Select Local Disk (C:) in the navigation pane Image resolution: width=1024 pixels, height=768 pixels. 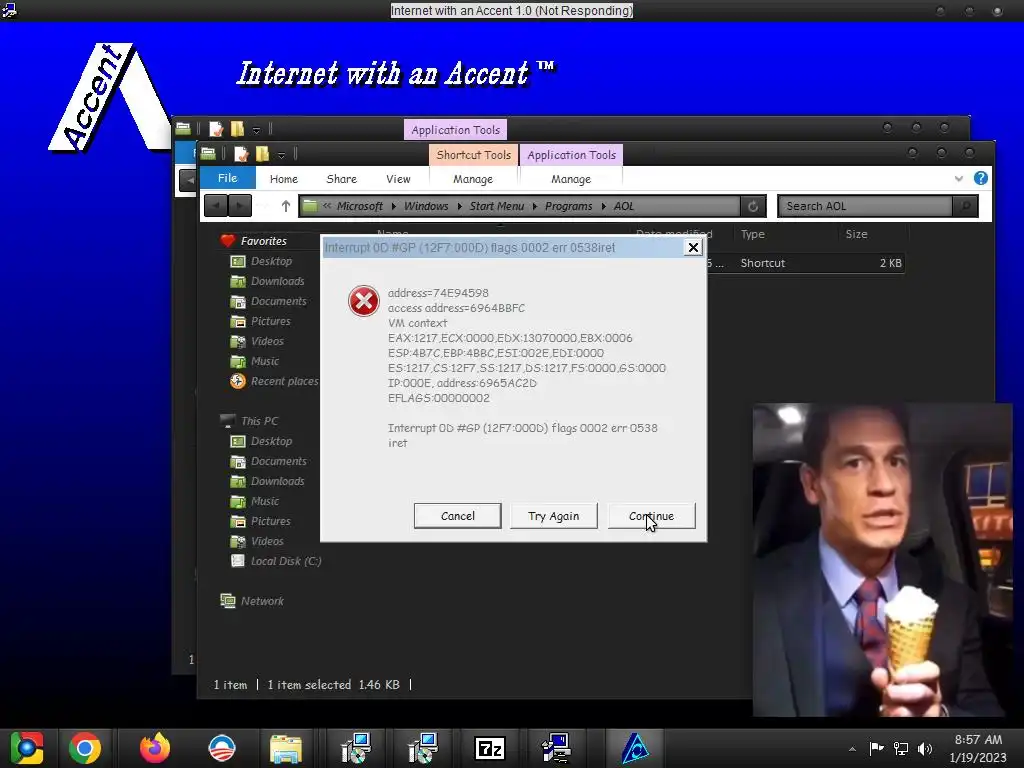285,561
